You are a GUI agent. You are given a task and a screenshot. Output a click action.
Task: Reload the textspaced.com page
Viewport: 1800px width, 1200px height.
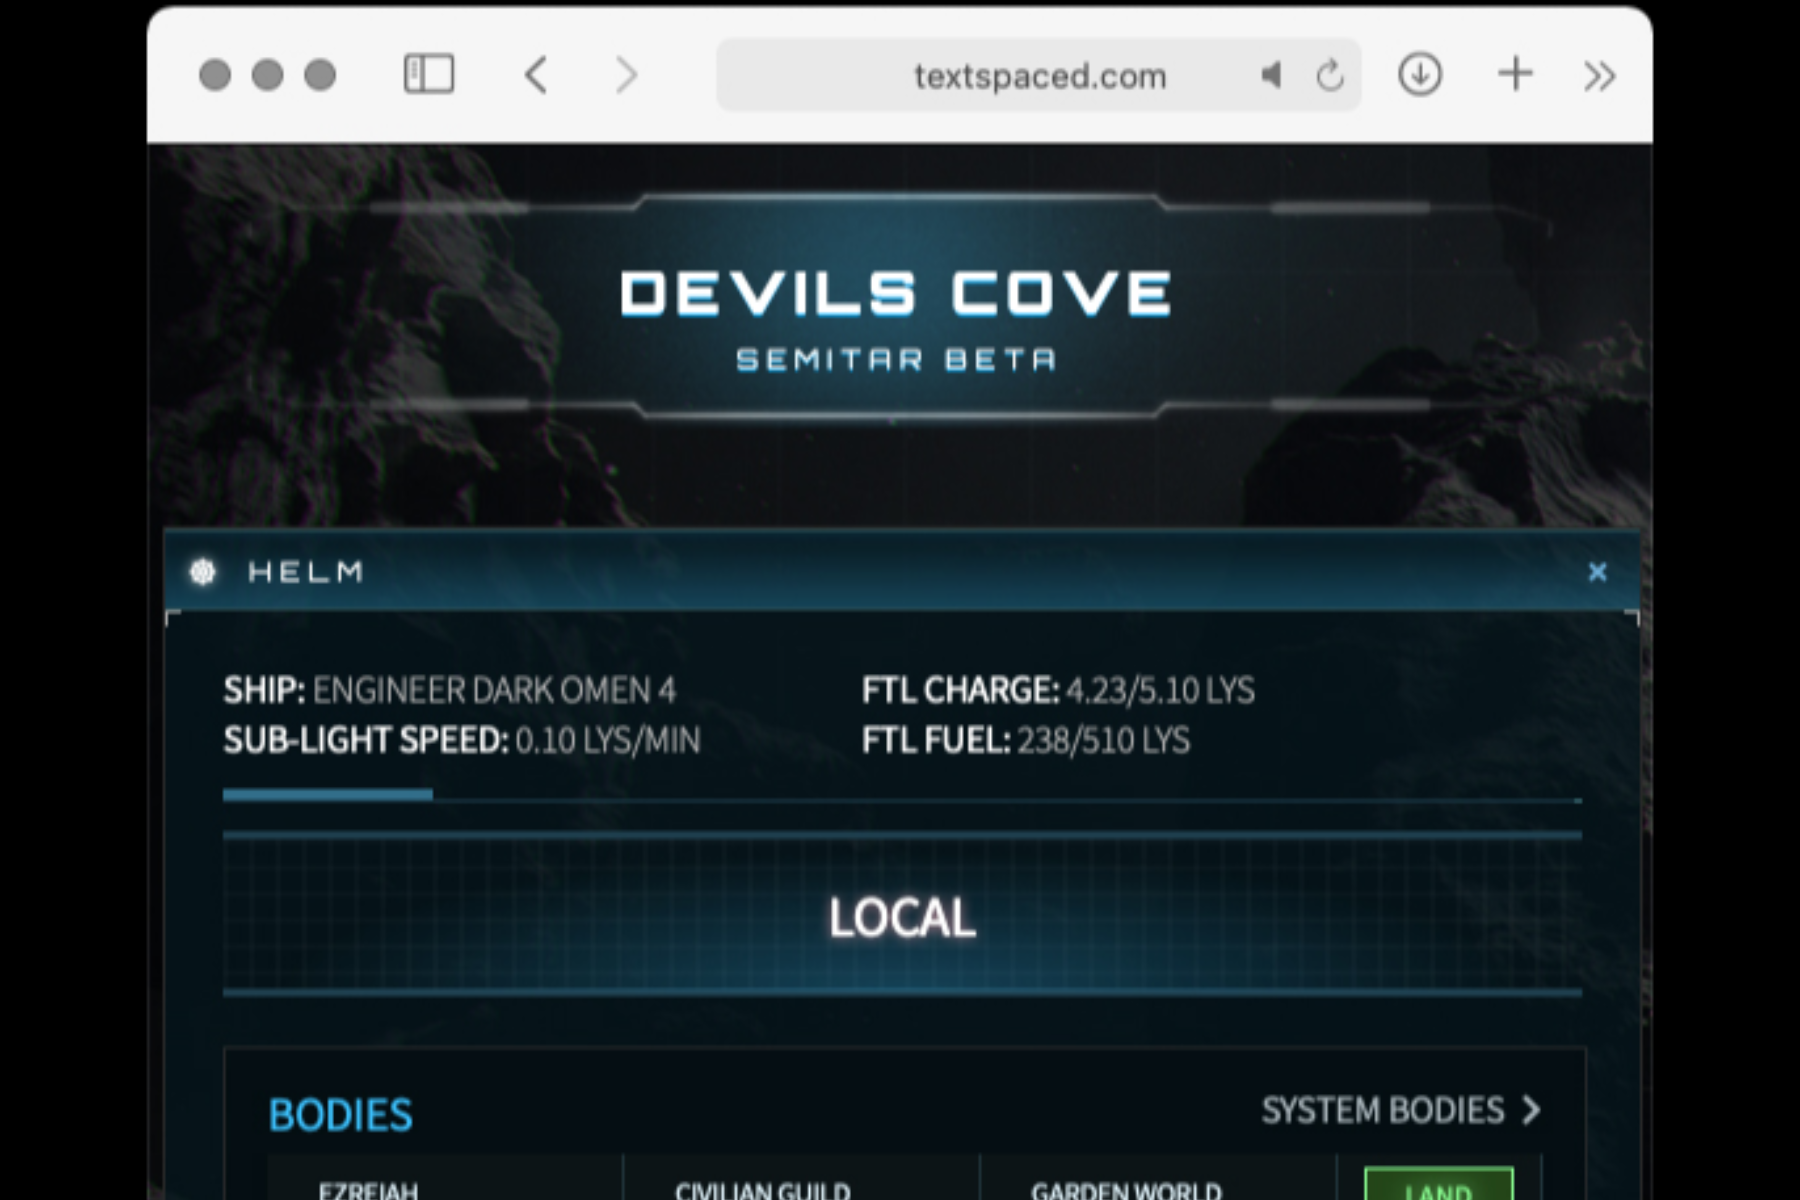coord(1329,75)
